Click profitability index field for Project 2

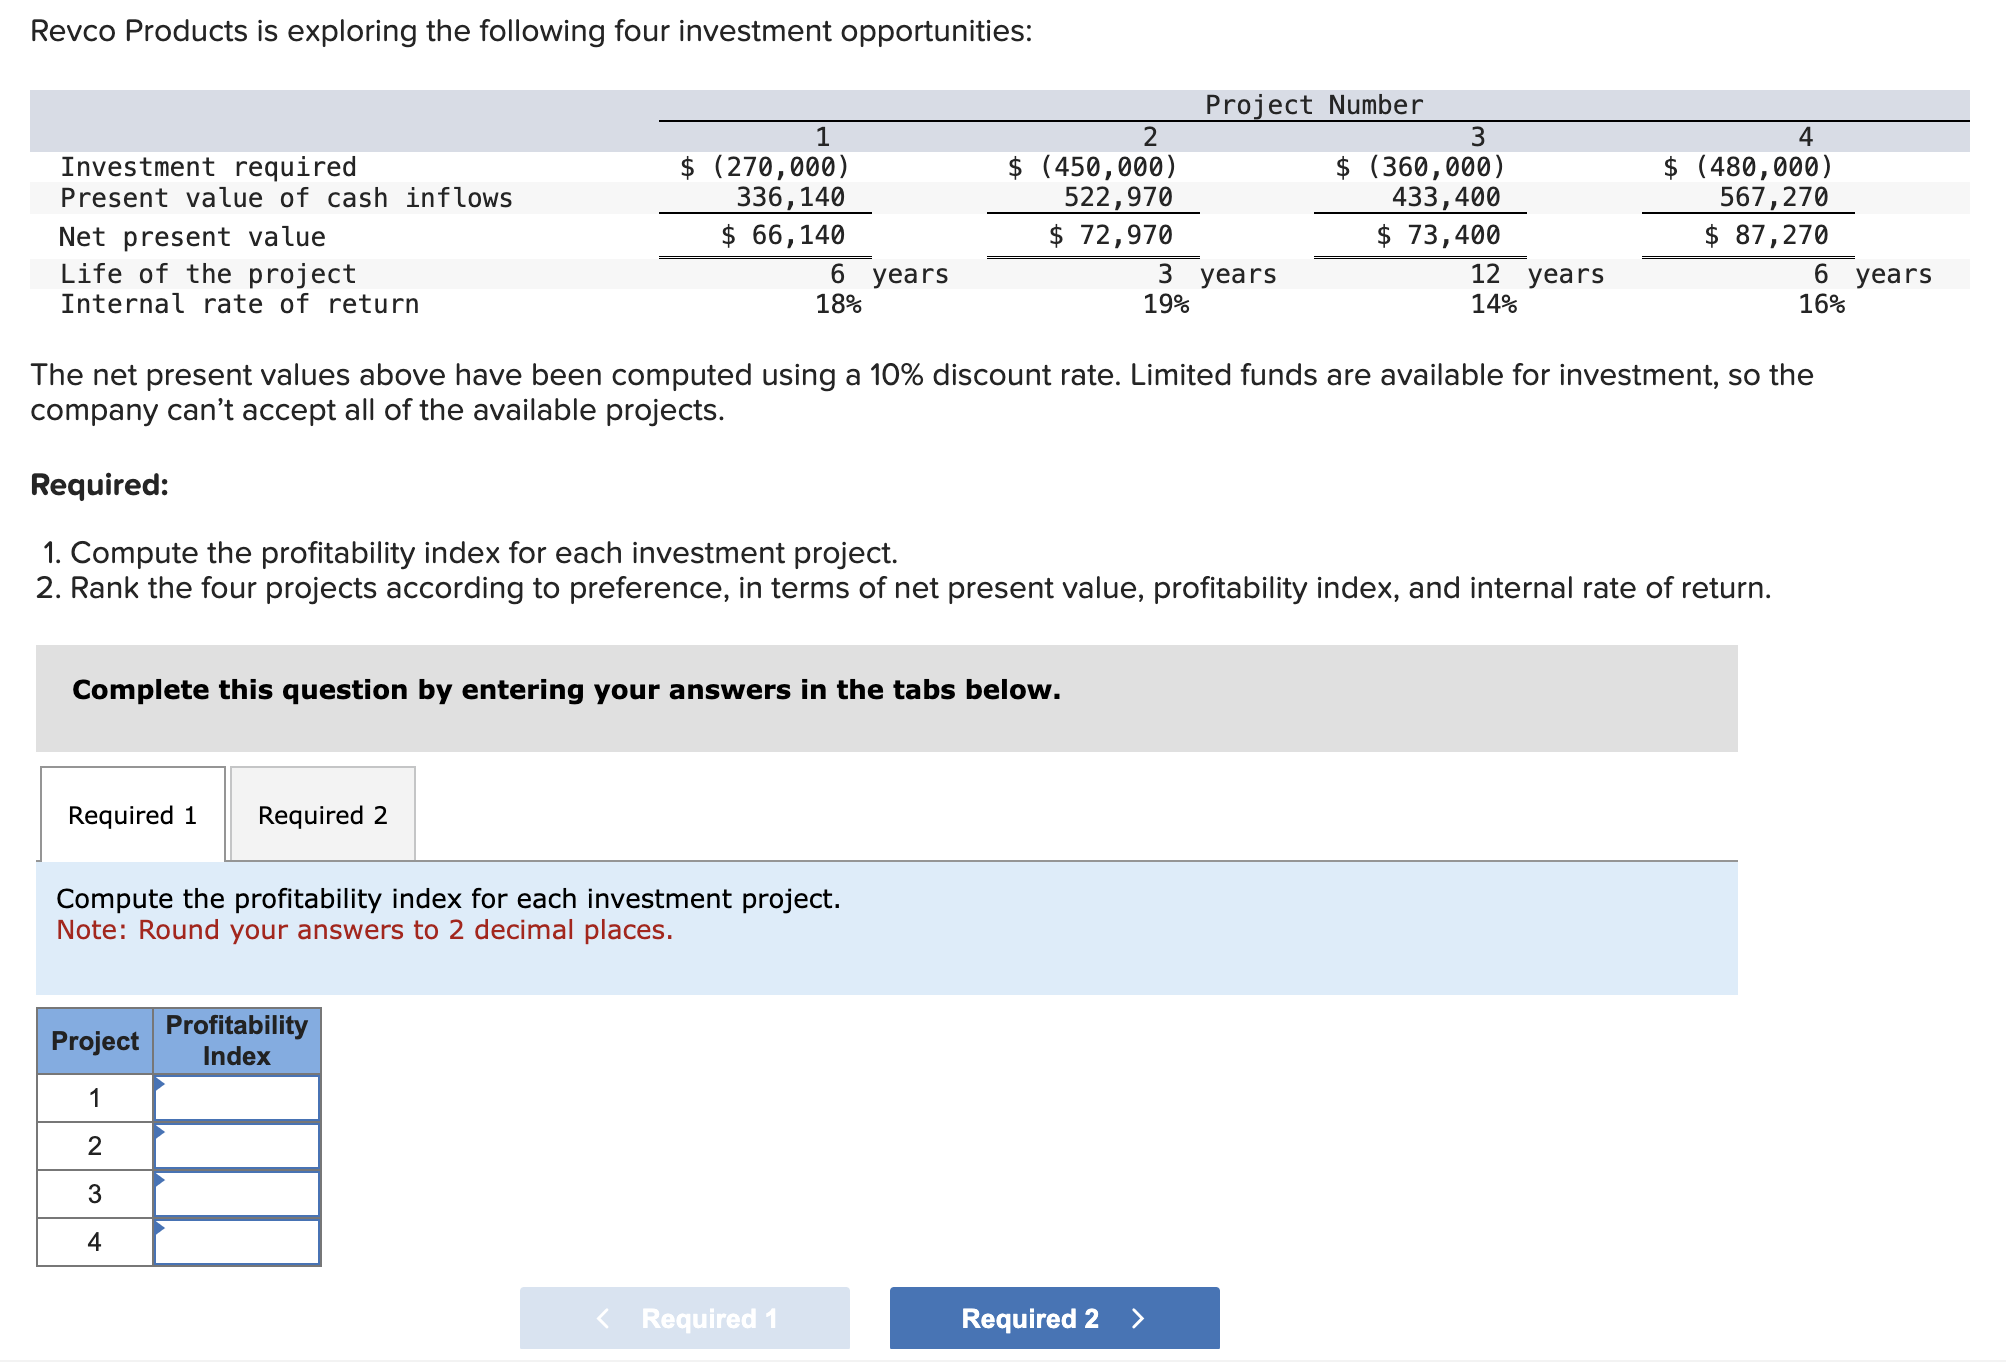[x=237, y=1146]
